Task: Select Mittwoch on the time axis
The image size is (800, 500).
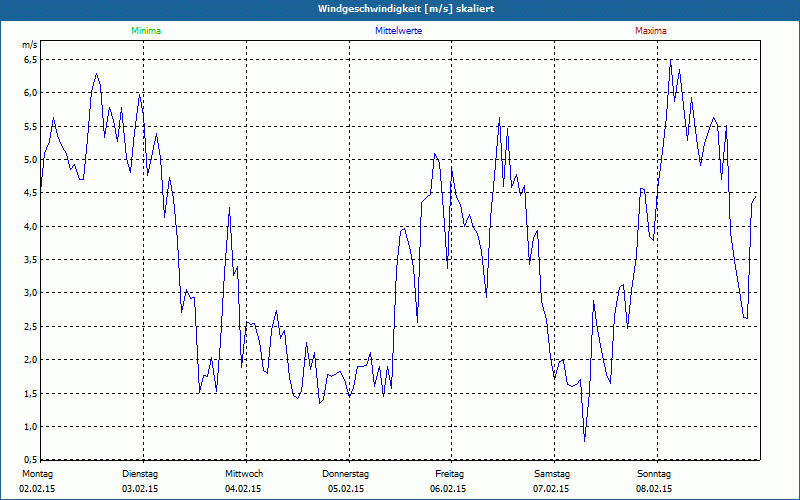Action: pos(244,473)
